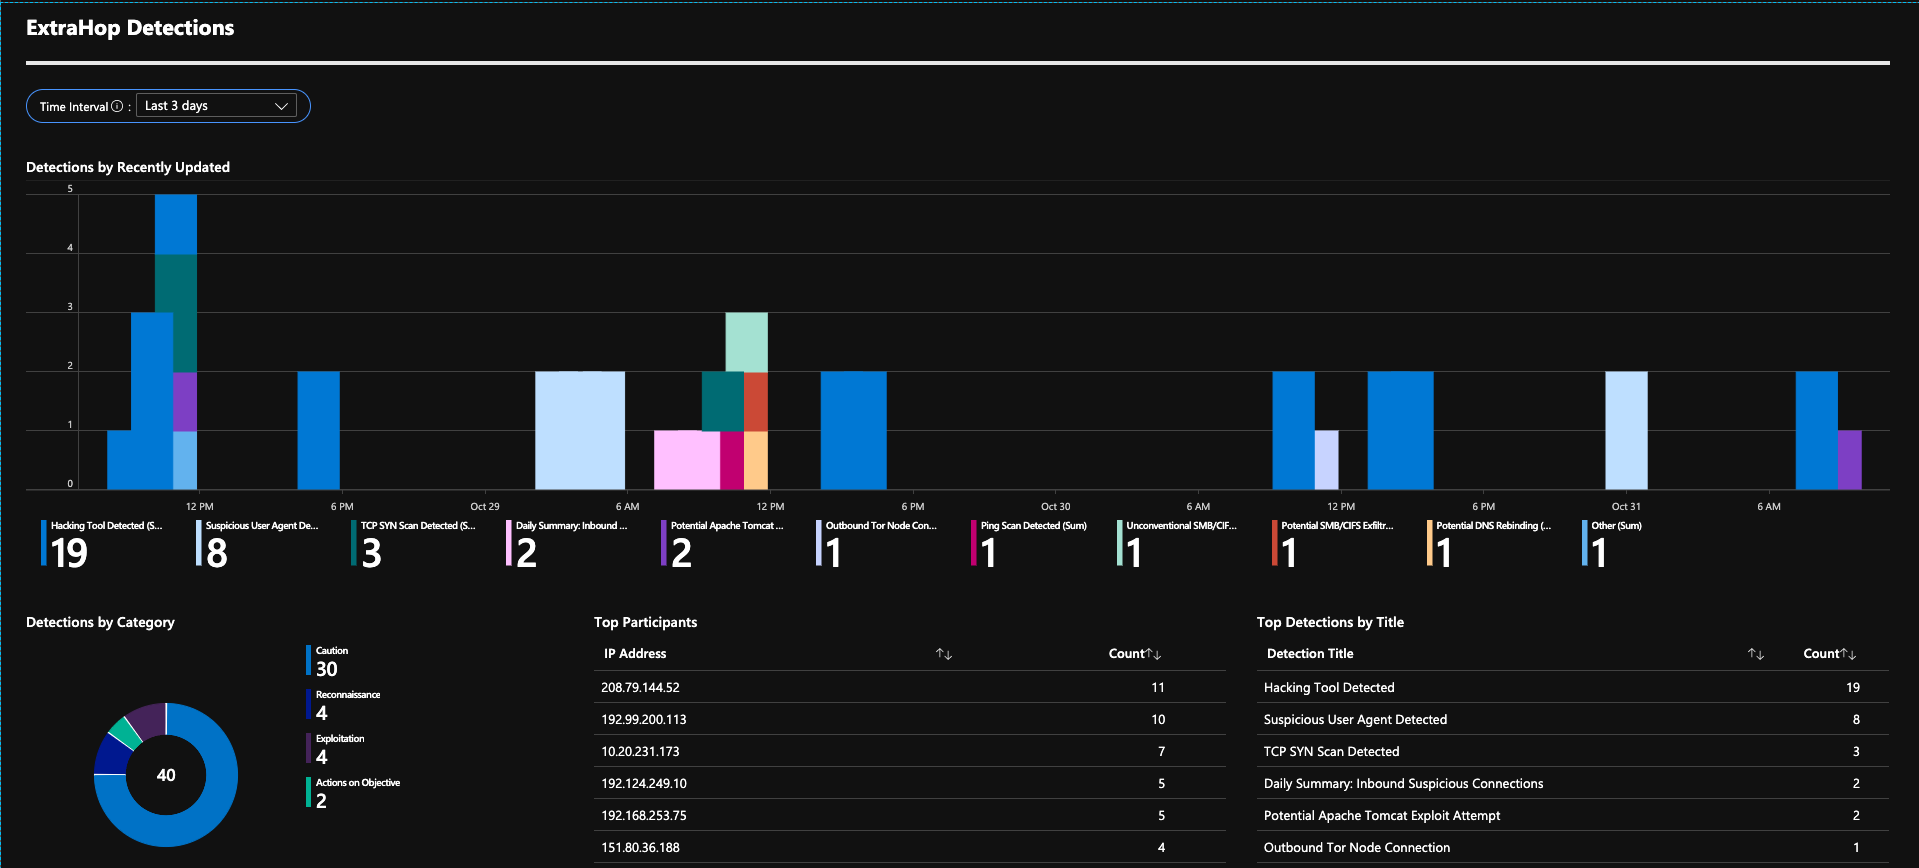
Task: Select Potential Apache Tomcat legend tile
Action: point(723,544)
